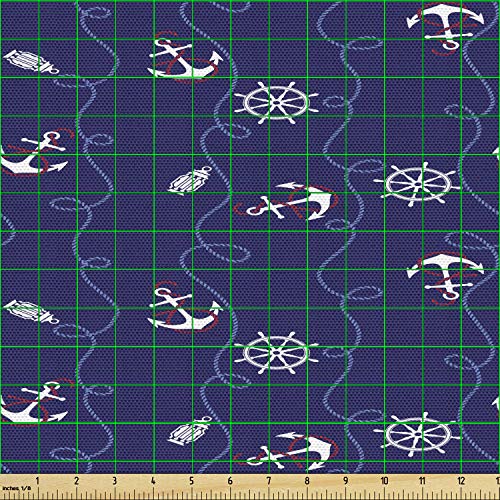Click the number 1 on the ruler

click(38, 481)
